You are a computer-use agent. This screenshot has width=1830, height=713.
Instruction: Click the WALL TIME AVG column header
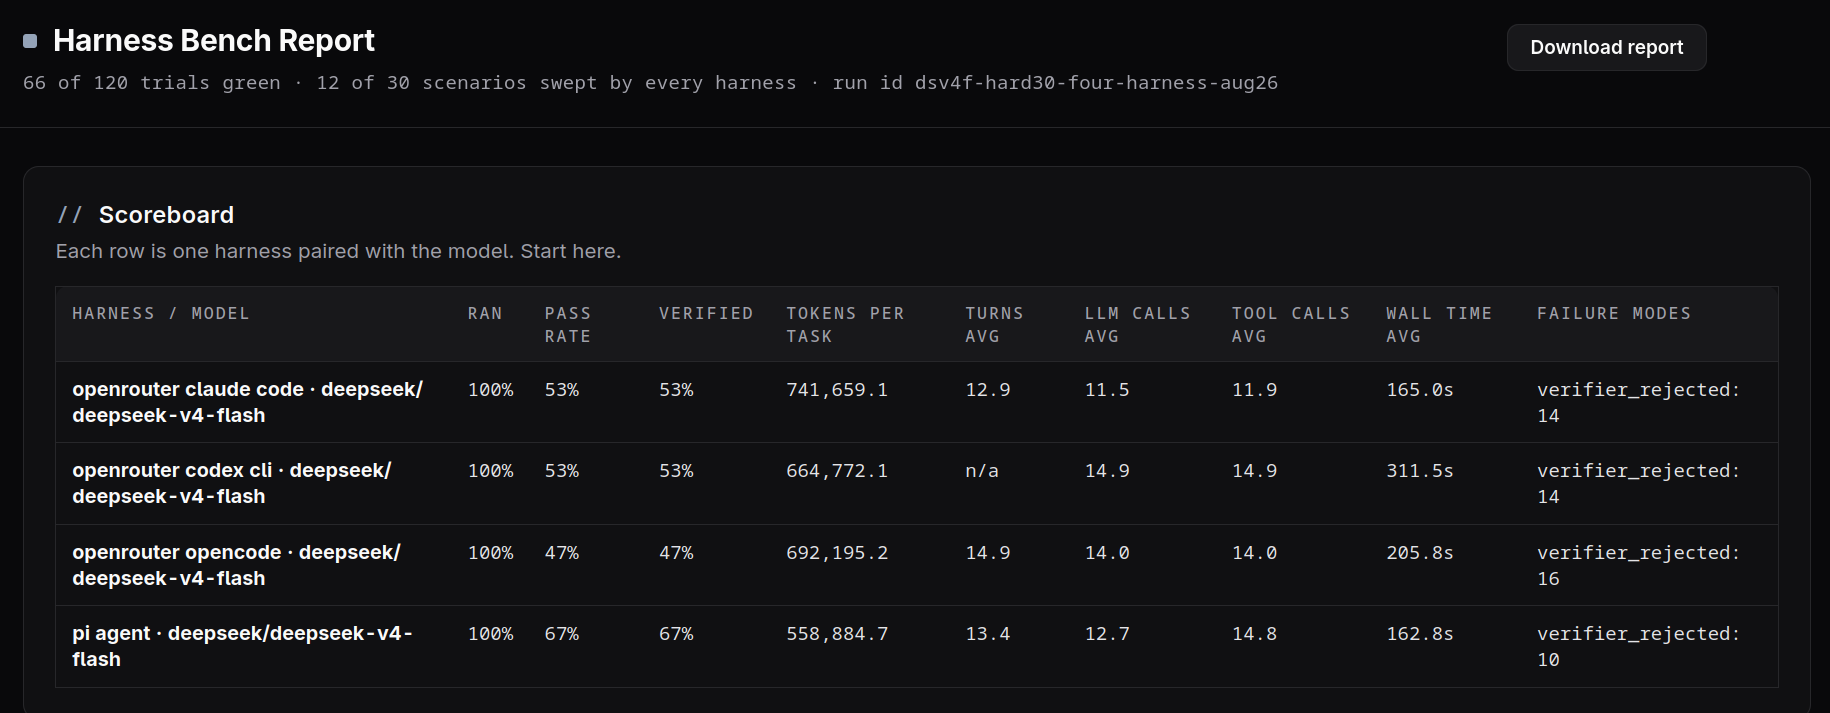coord(1439,325)
